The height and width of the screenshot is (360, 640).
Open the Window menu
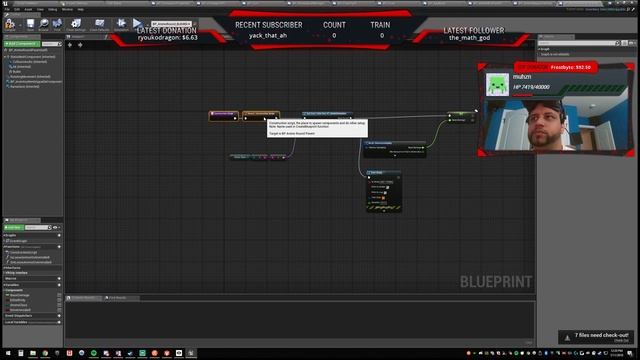coord(67,9)
